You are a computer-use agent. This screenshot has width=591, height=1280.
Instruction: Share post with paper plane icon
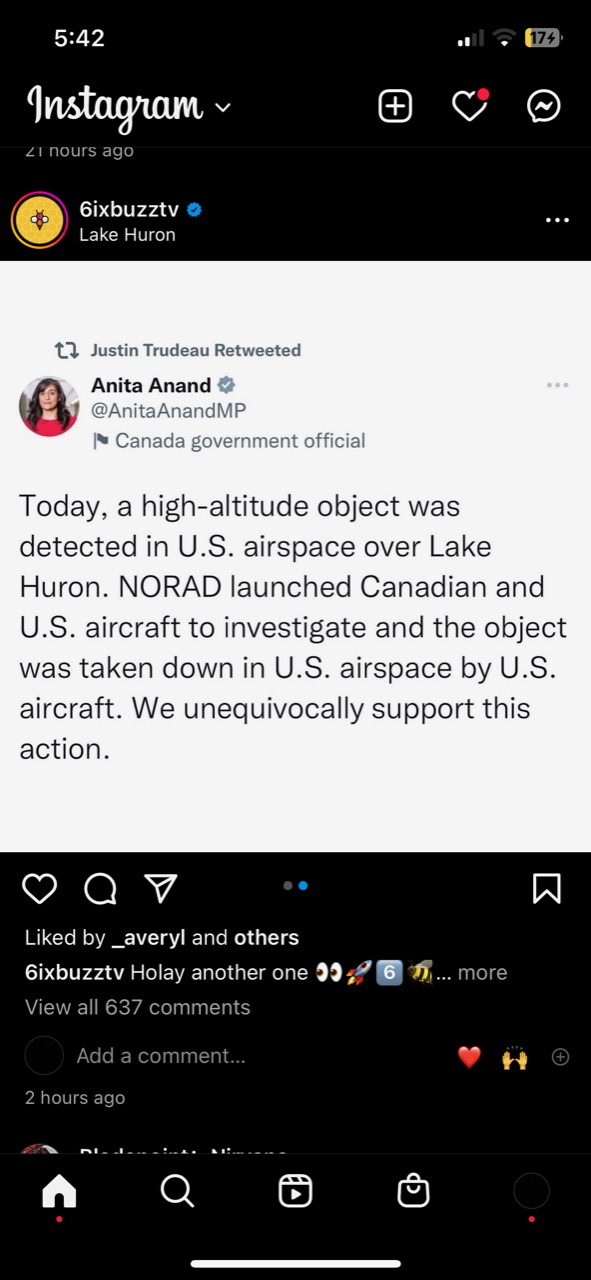(161, 888)
